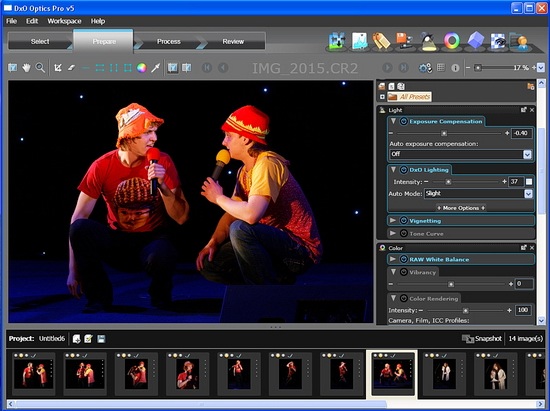Click the Exposure Compensation slider handle
Screen dimensions: 550x411
444,133
